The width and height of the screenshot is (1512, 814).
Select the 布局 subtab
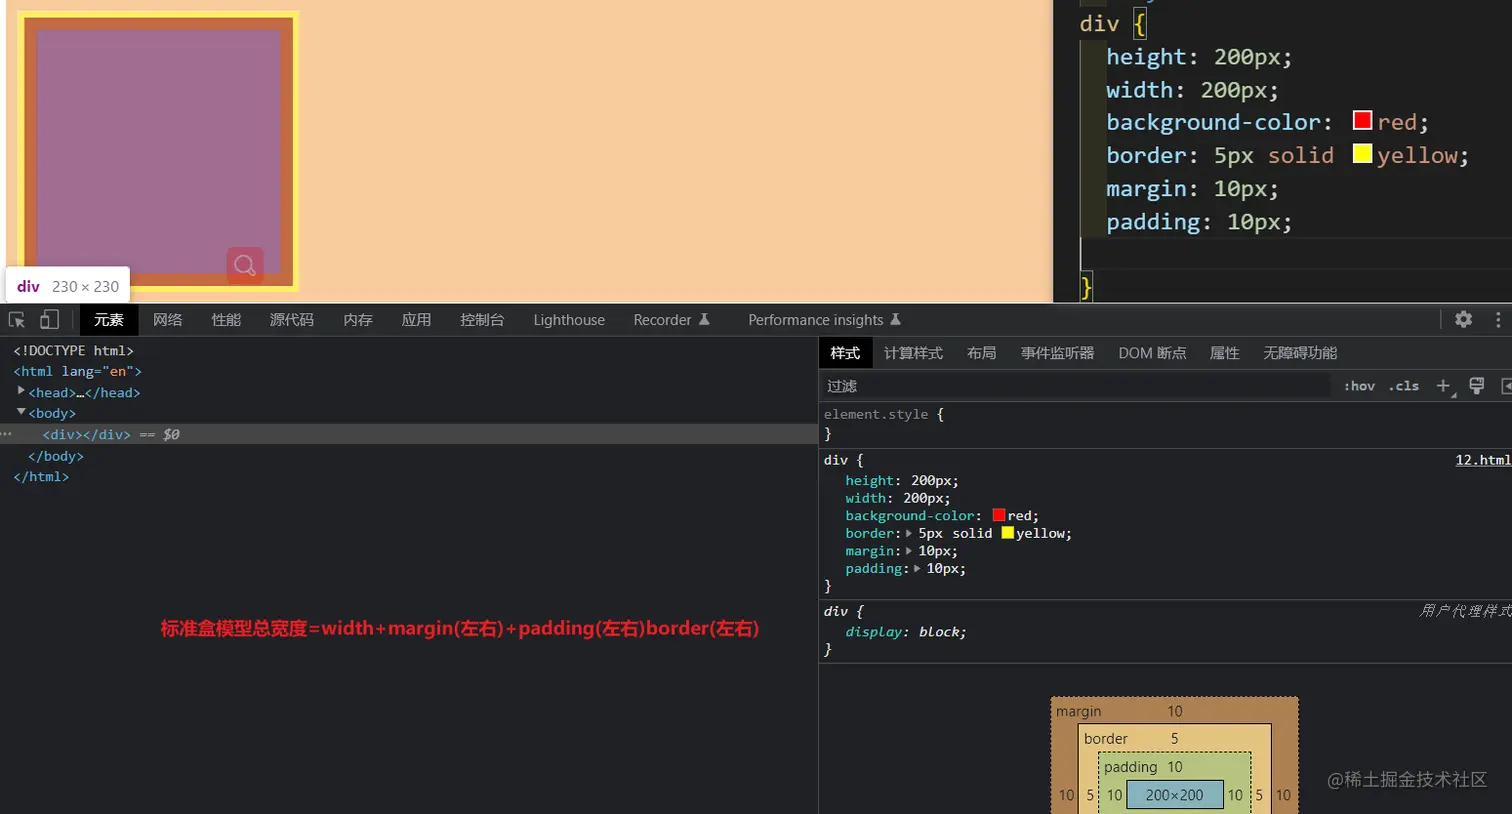pyautogui.click(x=981, y=353)
